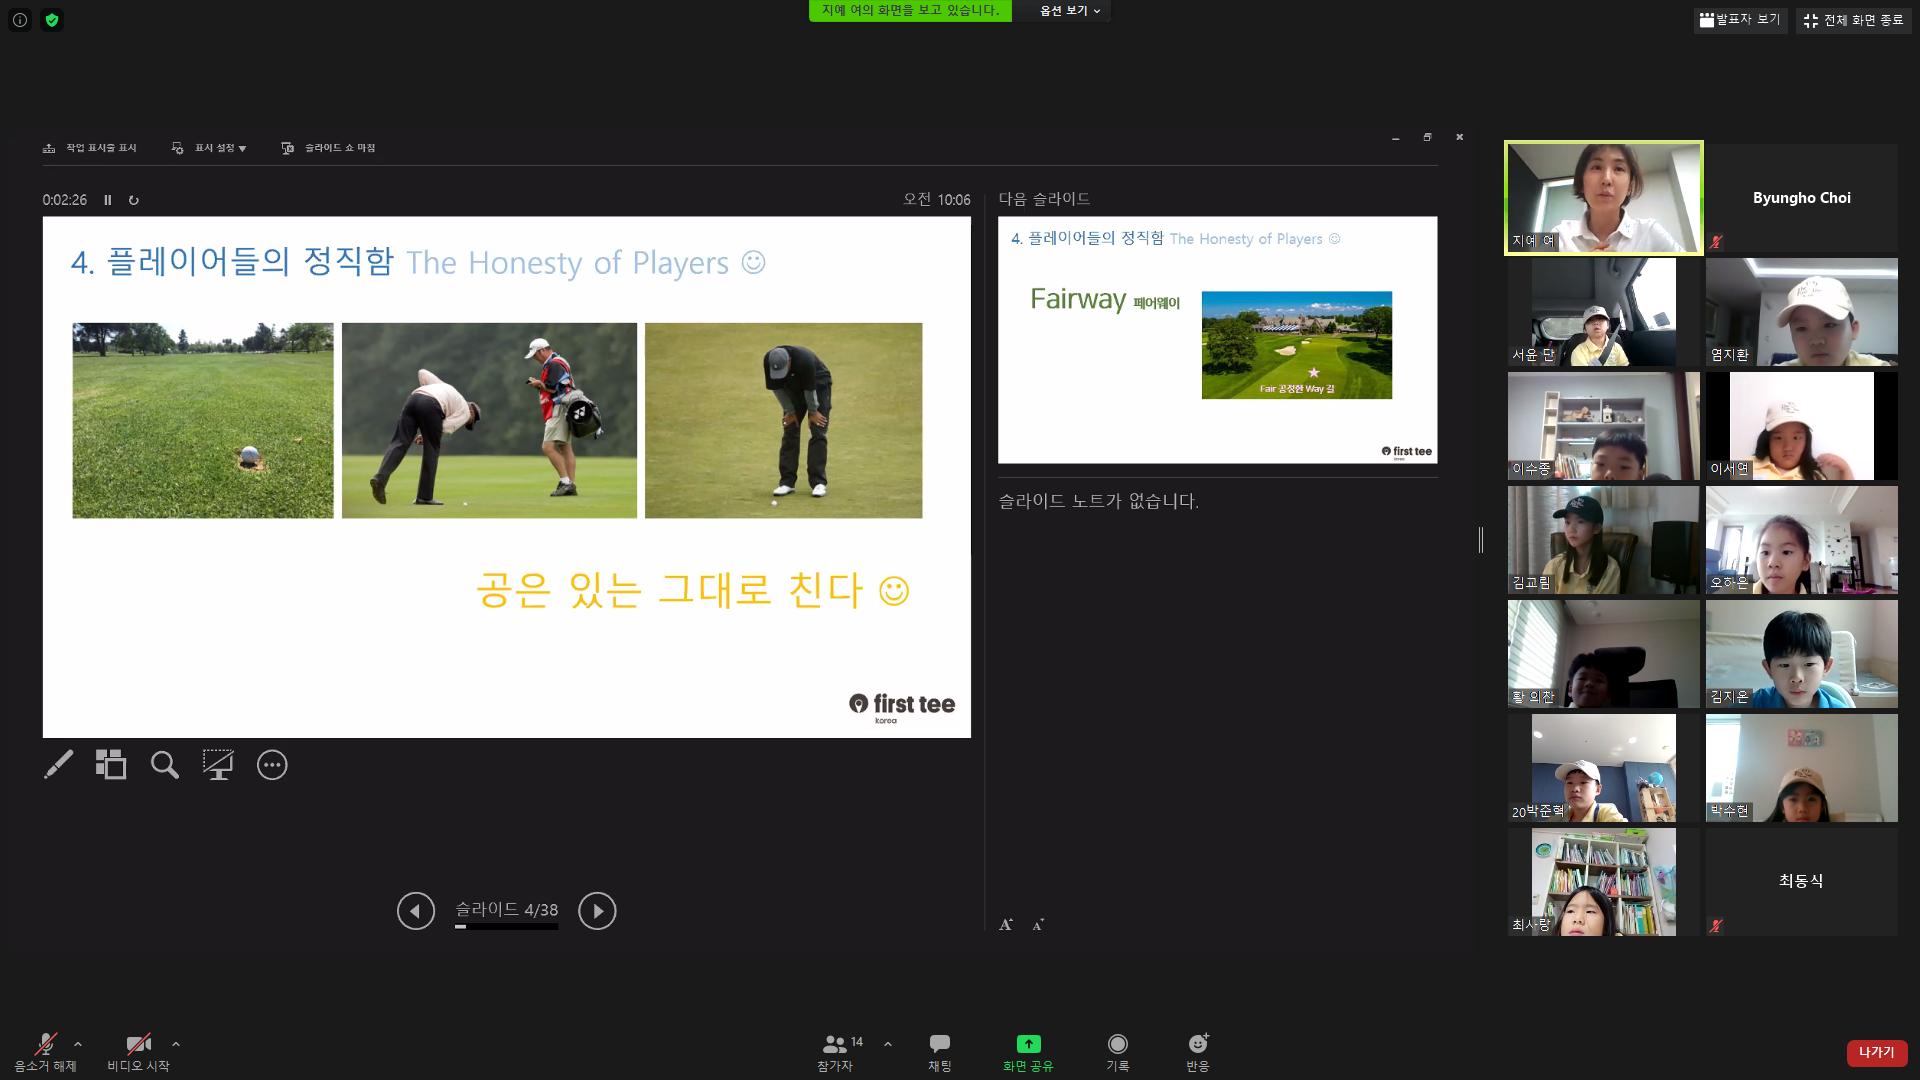This screenshot has height=1080, width=1920.
Task: Open more slideshow options ellipsis
Action: coord(272,765)
